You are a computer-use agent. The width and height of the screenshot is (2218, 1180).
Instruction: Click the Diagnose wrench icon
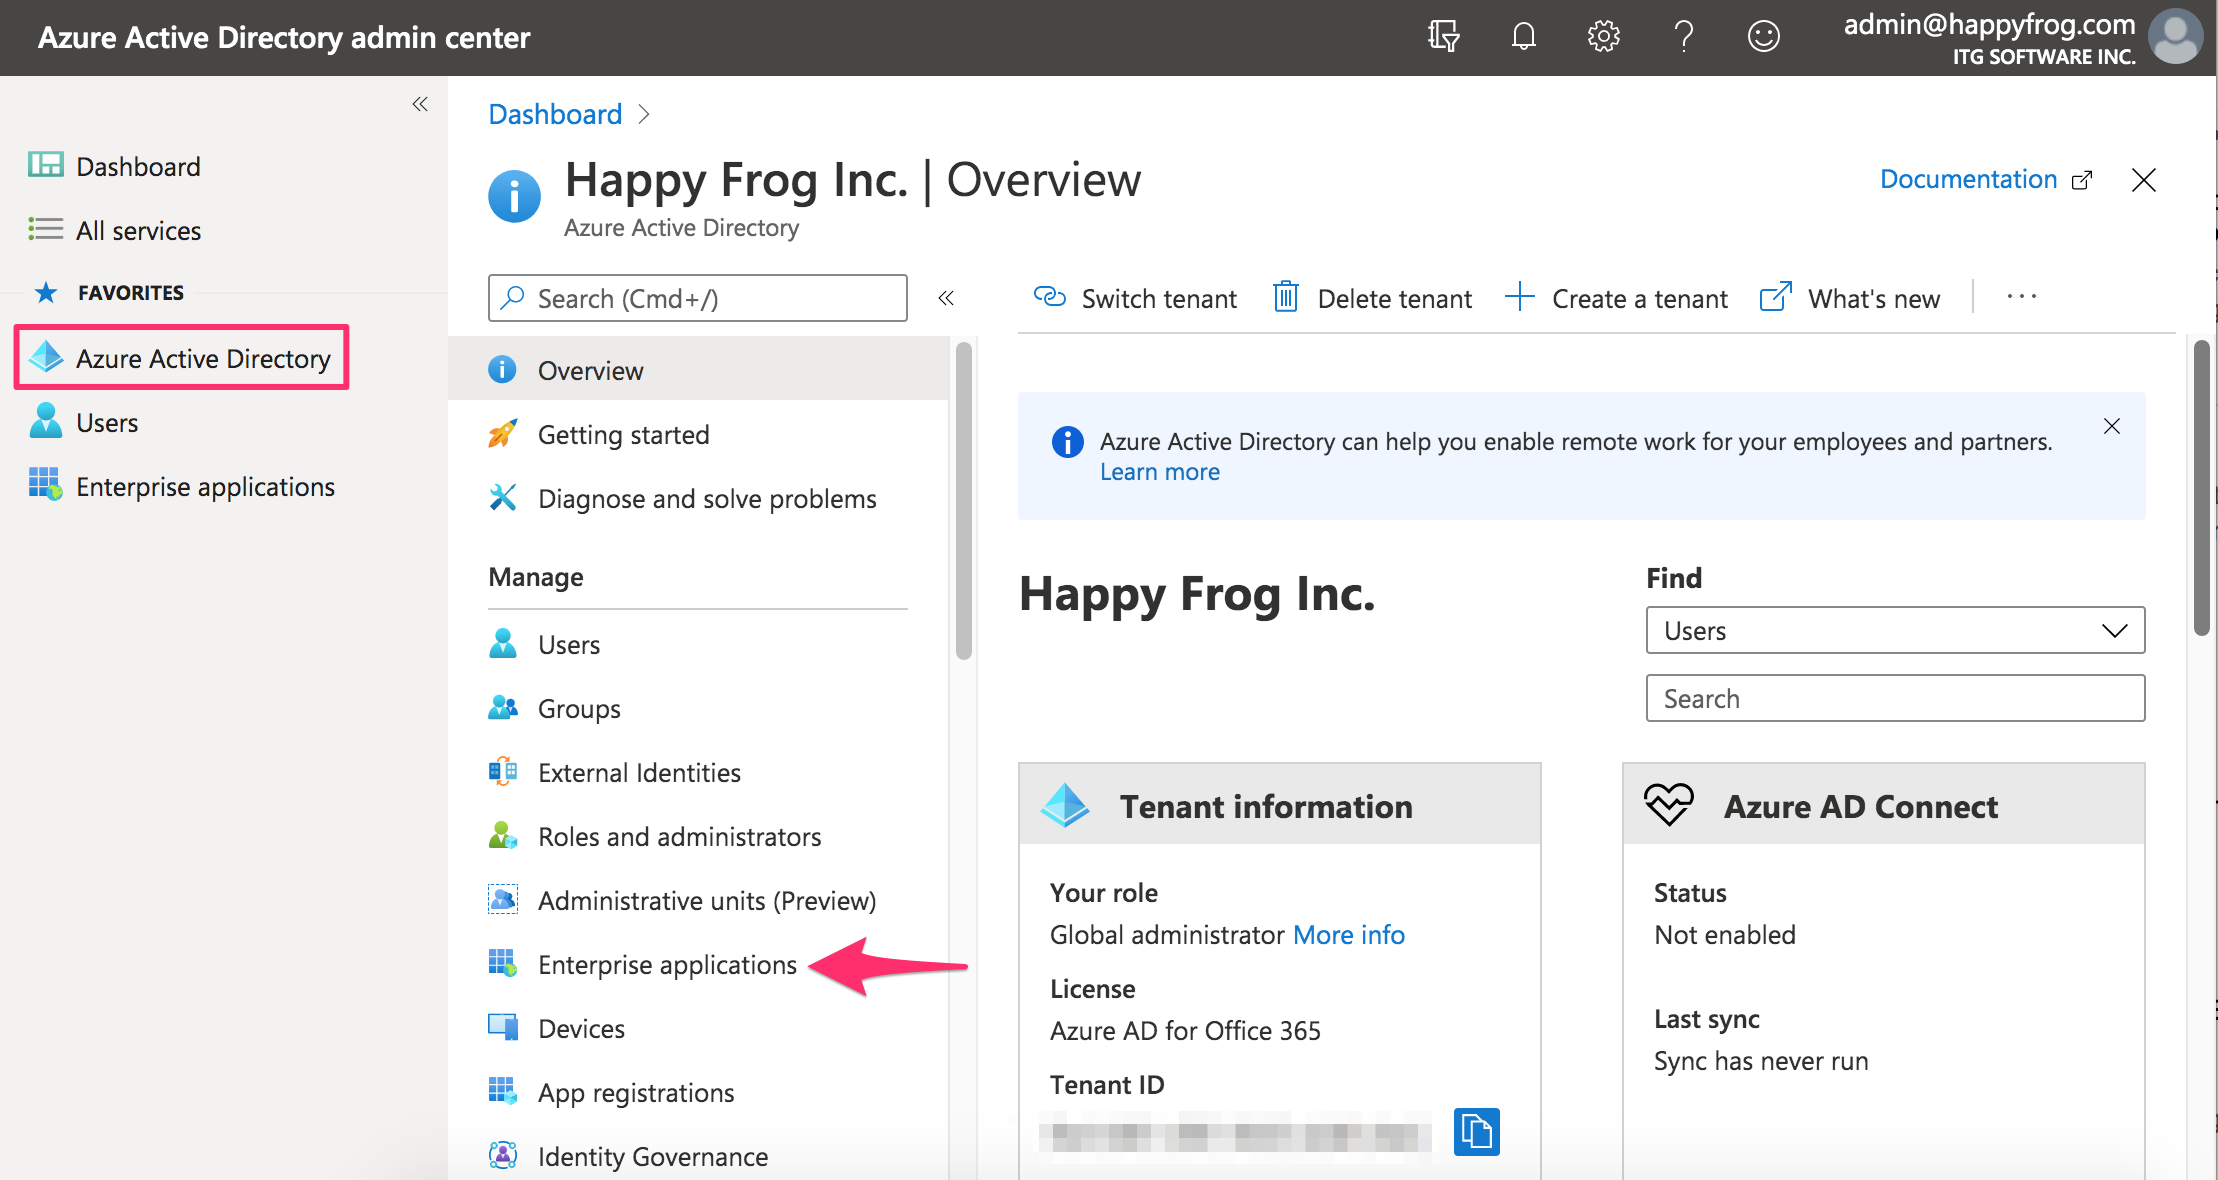[502, 497]
